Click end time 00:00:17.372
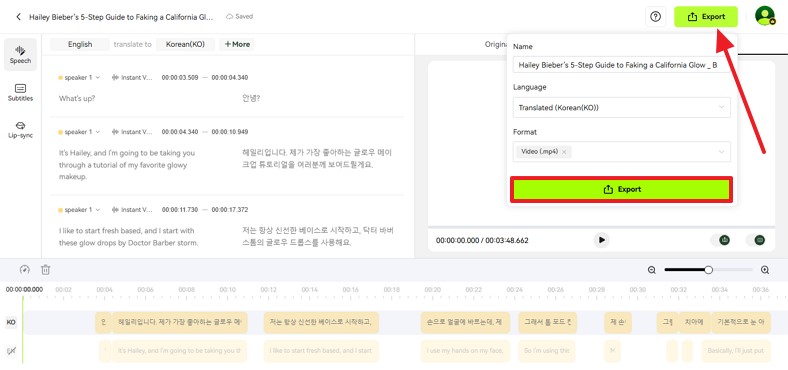Screen dimensions: 788x370 coord(230,210)
